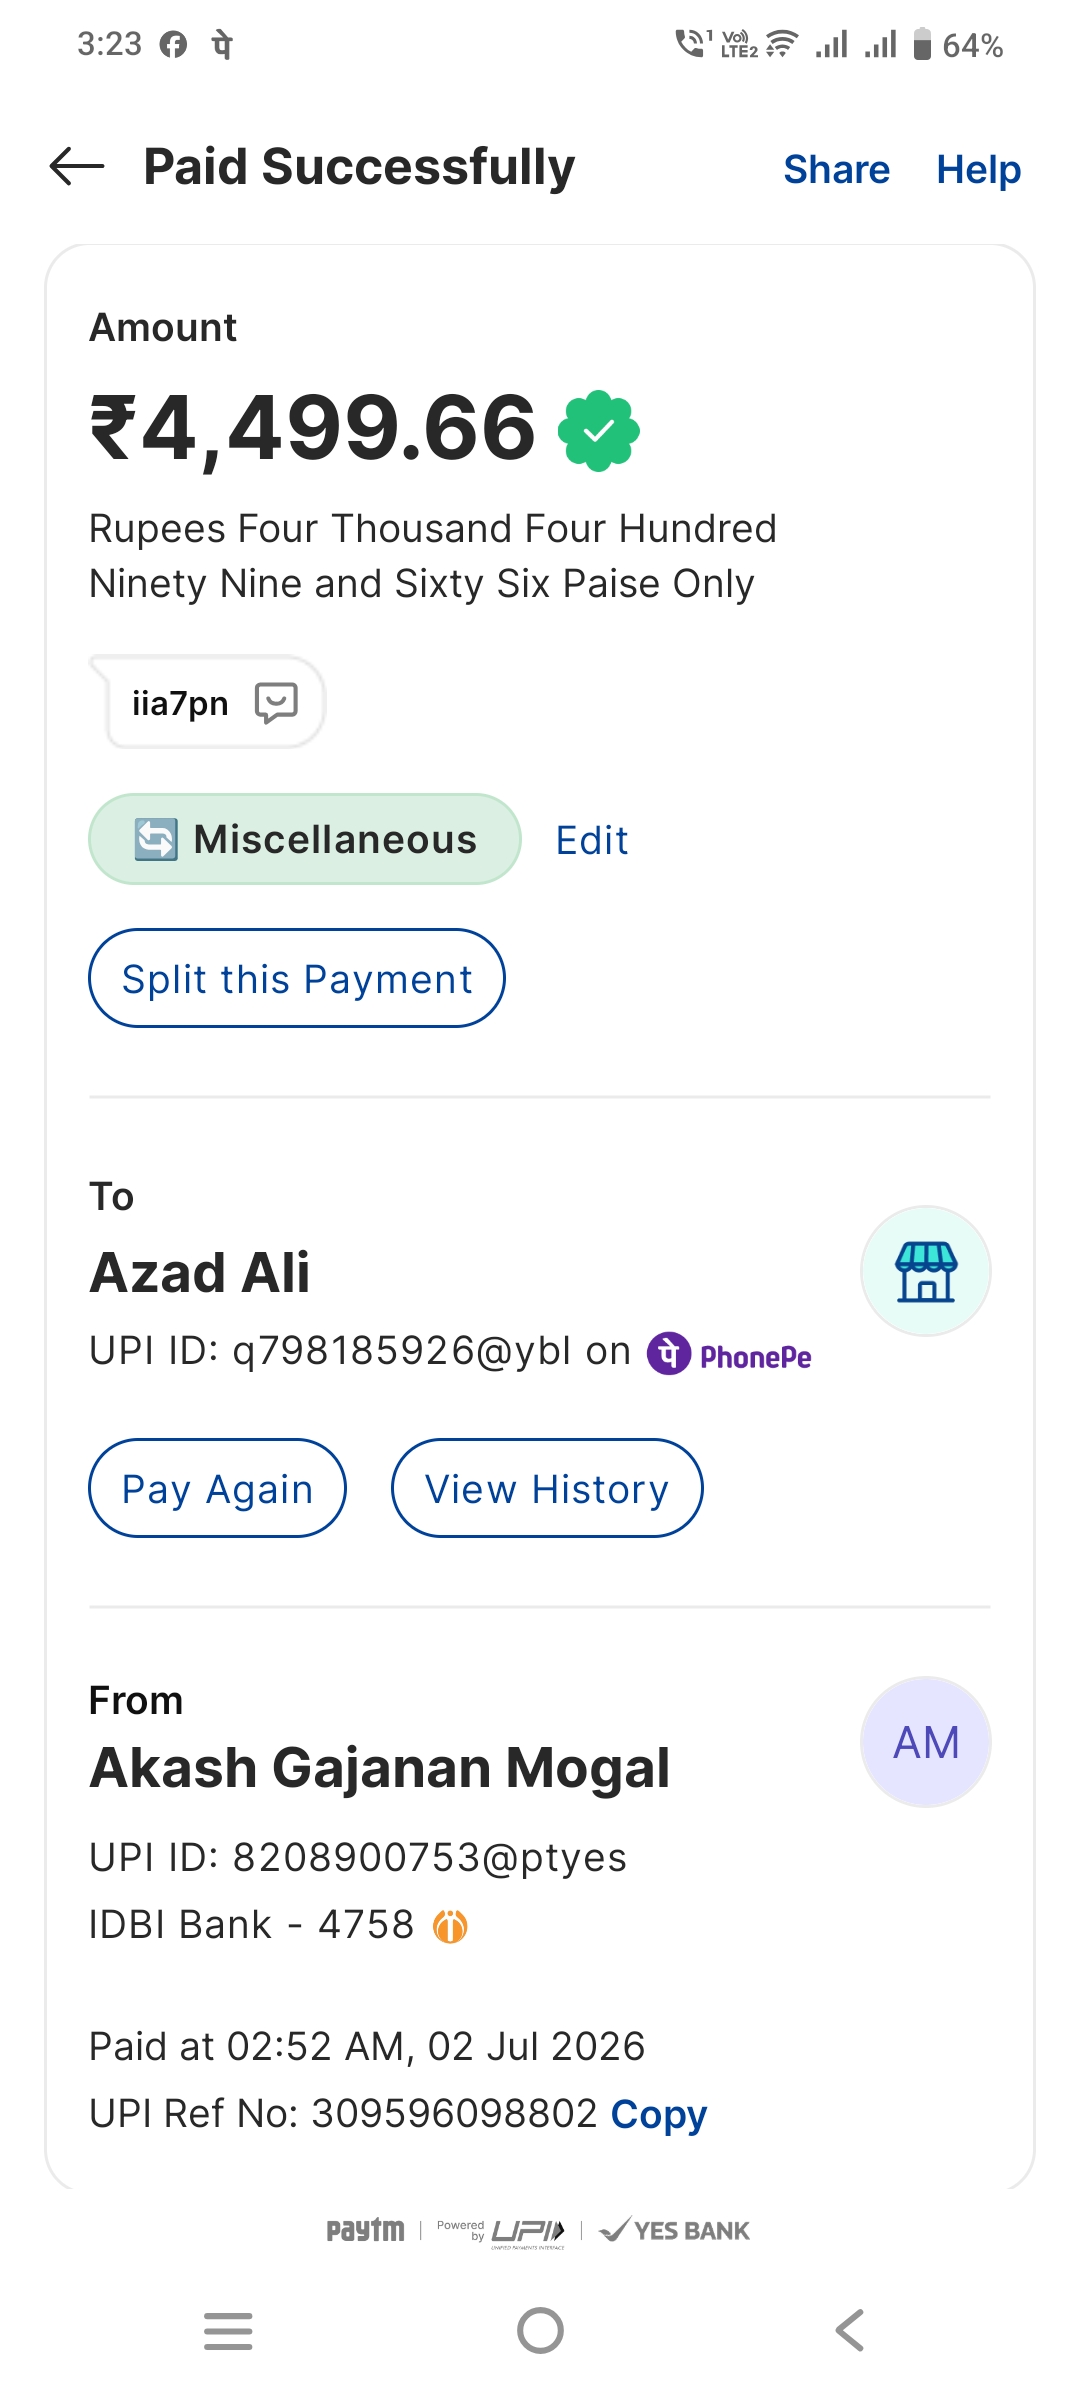The image size is (1080, 2388).
Task: Open Help for this payment
Action: coord(978,169)
